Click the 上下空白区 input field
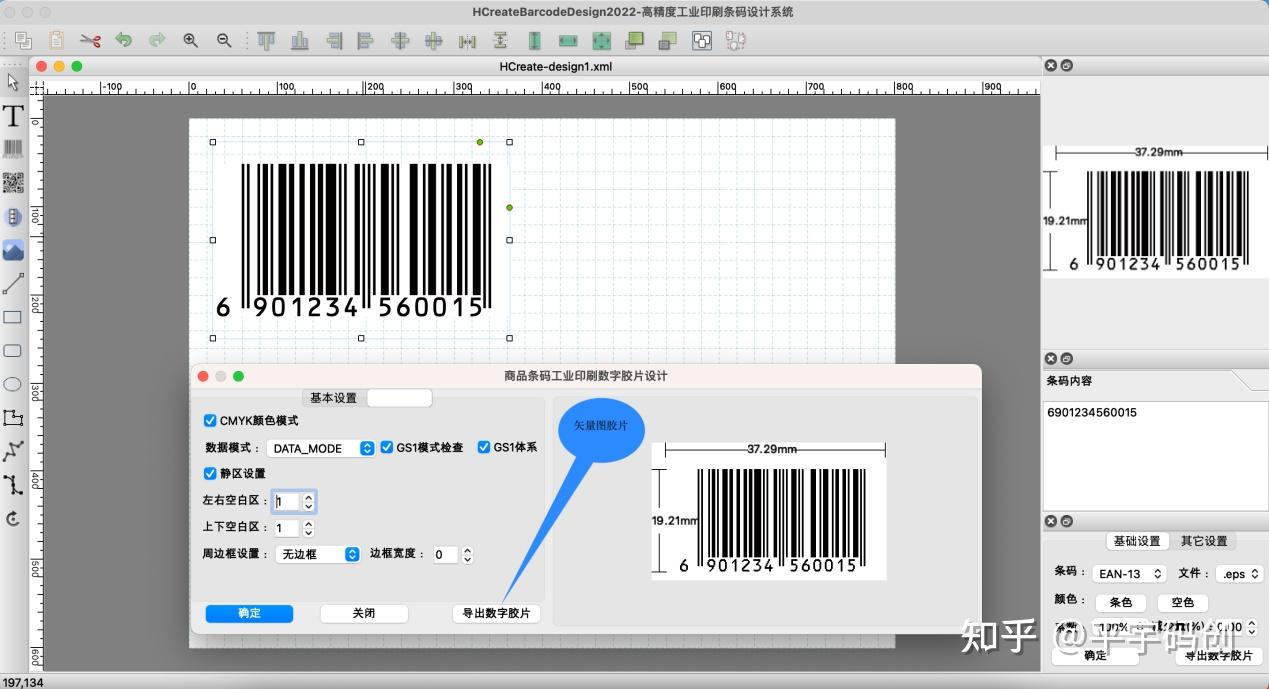1269x689 pixels. click(287, 528)
